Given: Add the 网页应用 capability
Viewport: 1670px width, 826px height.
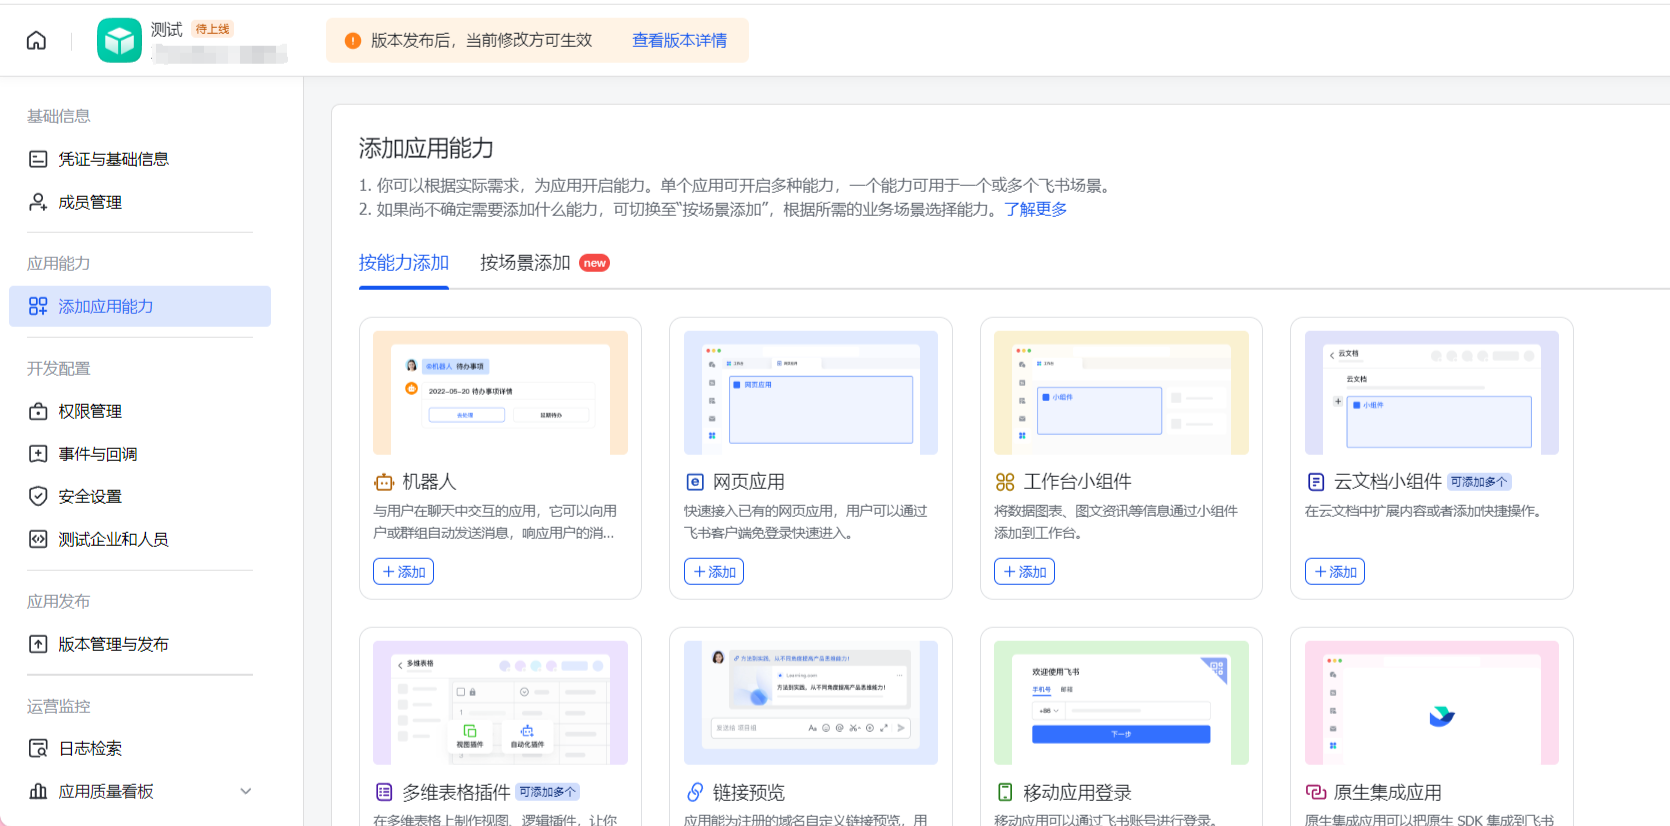Looking at the screenshot, I should coord(714,571).
